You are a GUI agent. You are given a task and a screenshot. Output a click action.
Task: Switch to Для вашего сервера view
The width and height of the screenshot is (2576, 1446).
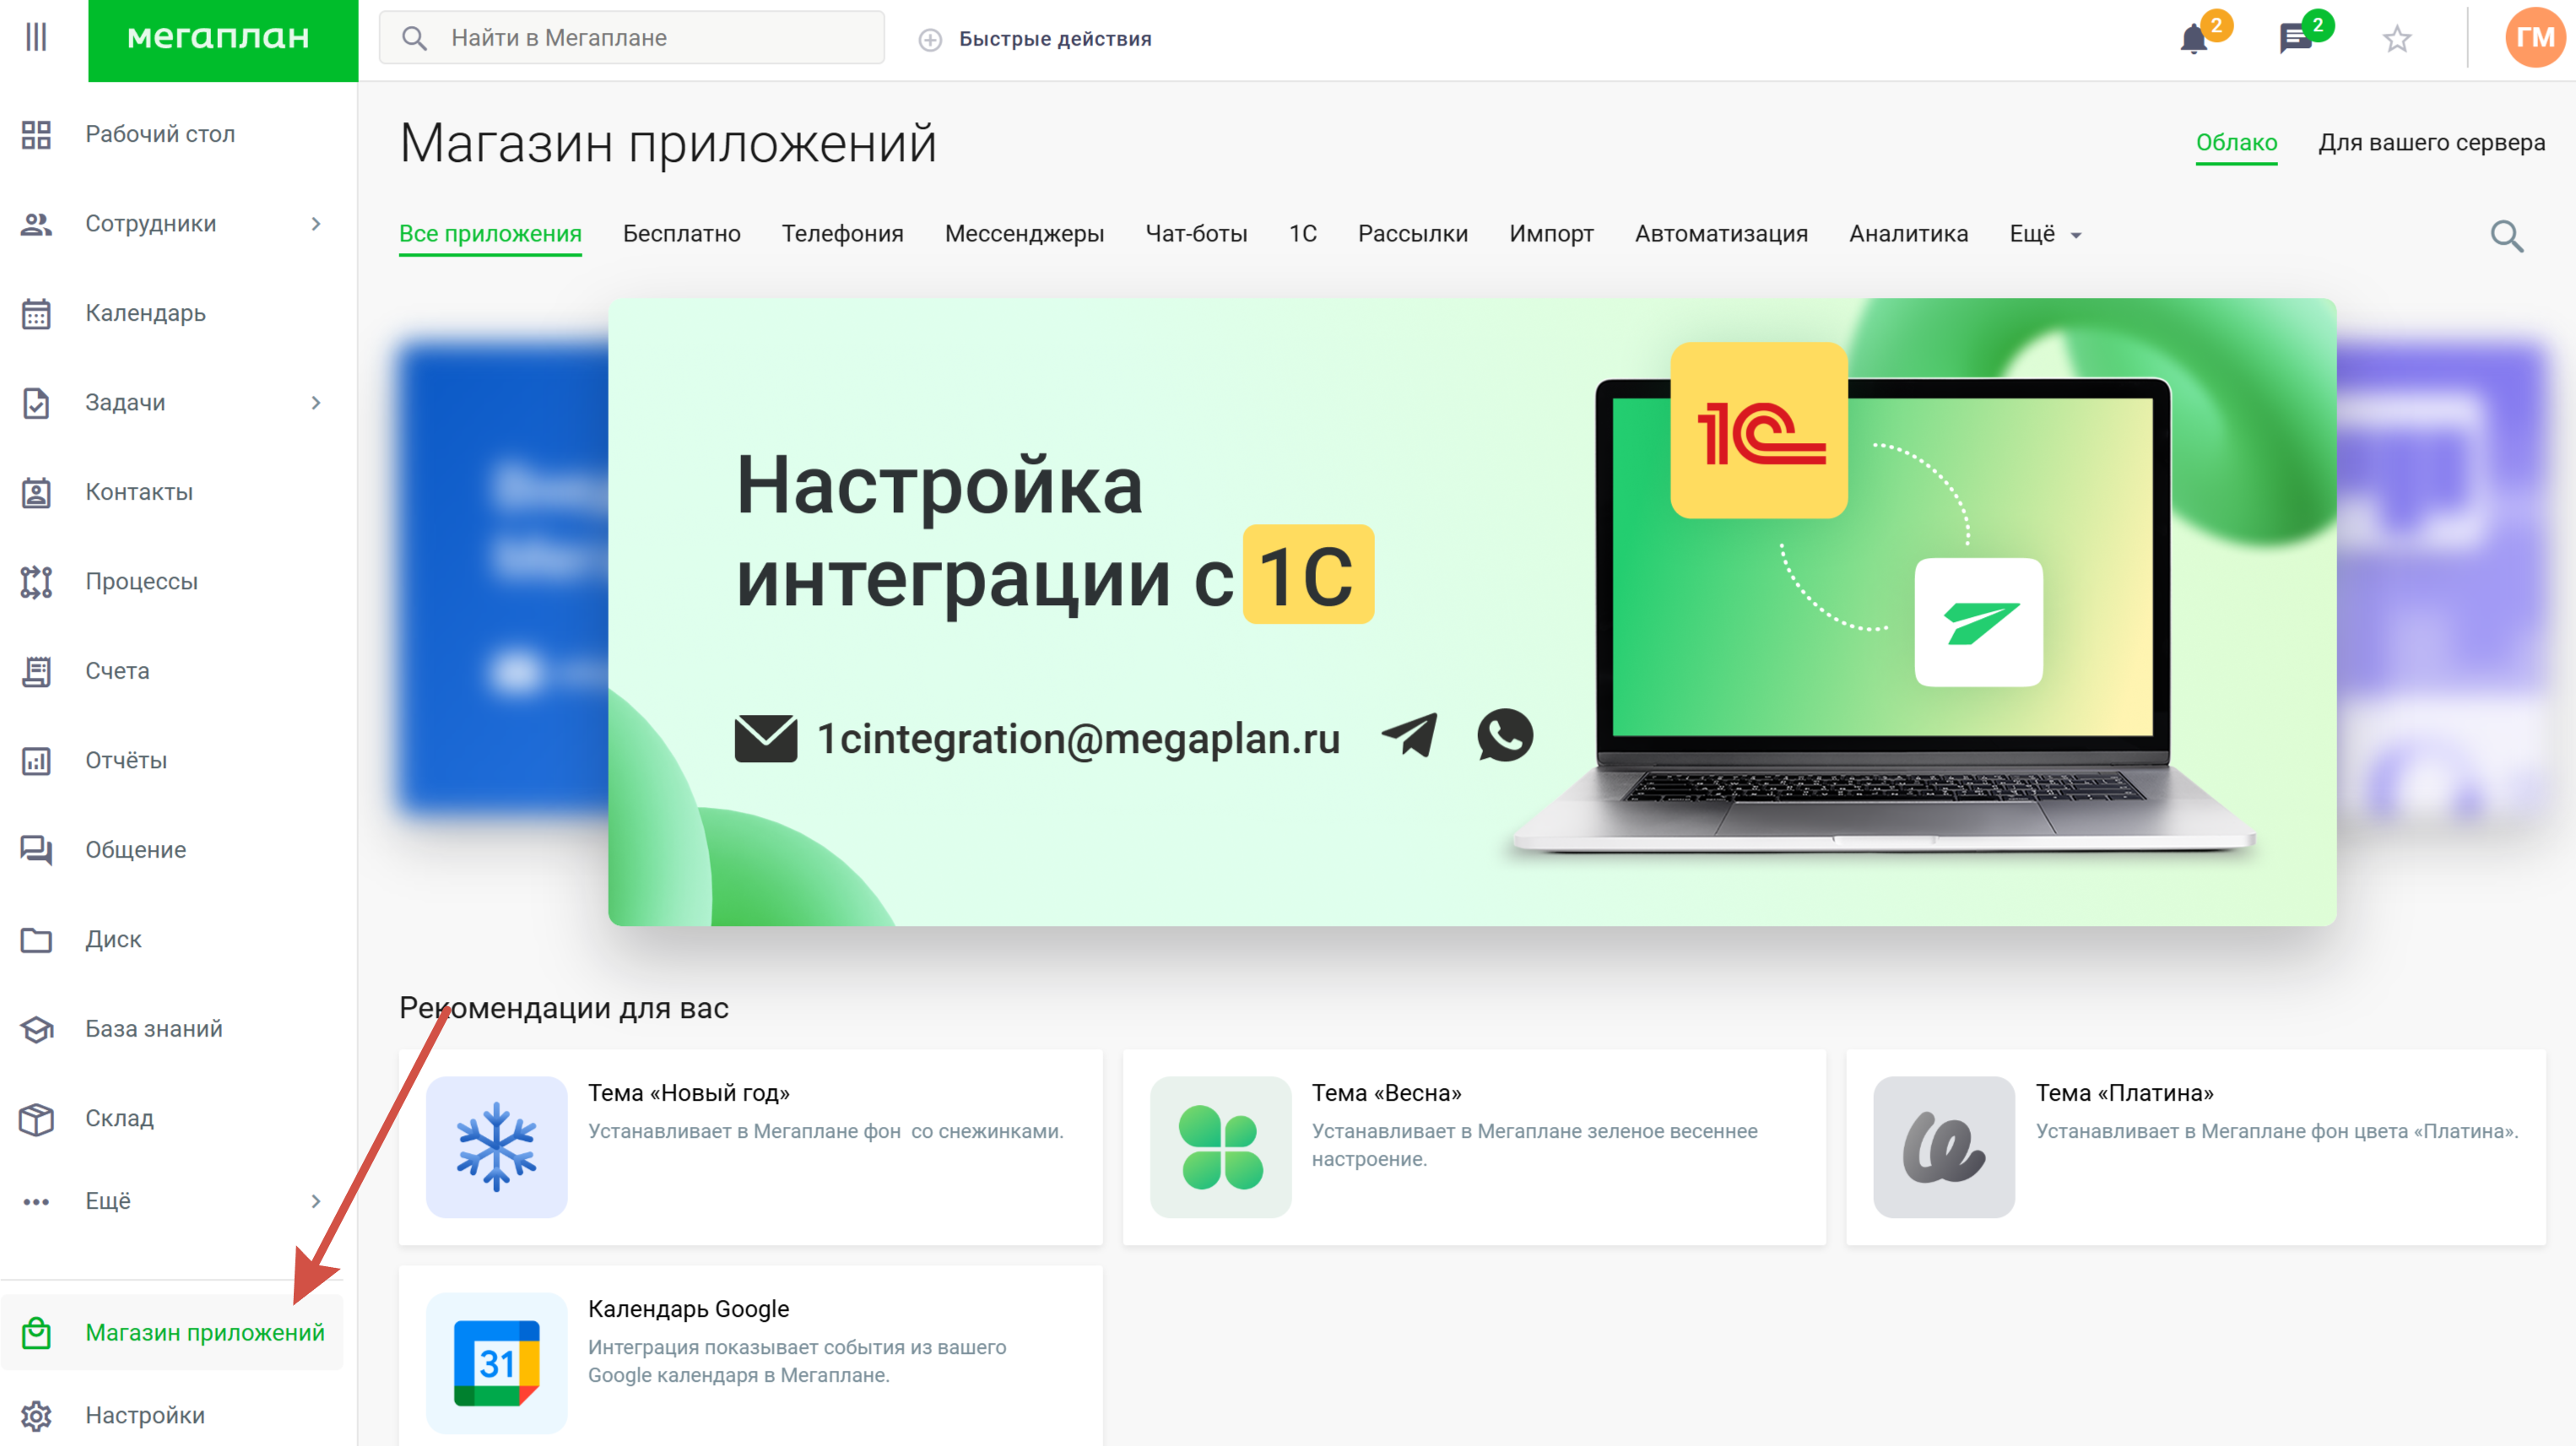point(2431,143)
